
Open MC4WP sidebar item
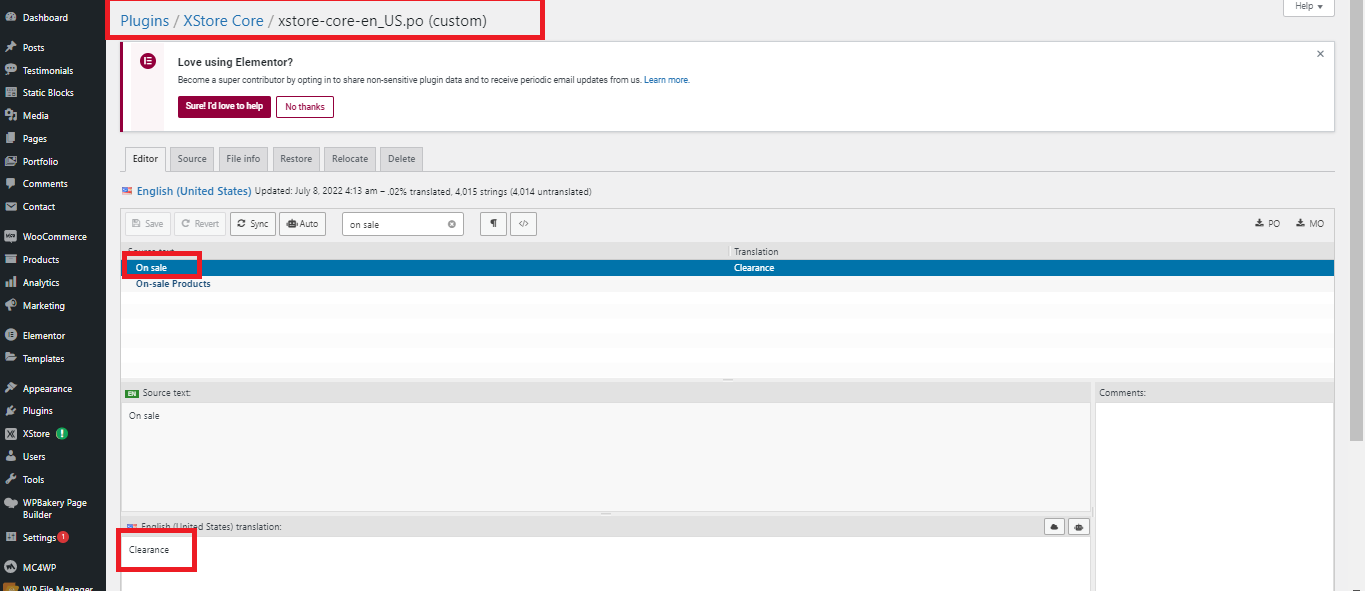tap(40, 568)
